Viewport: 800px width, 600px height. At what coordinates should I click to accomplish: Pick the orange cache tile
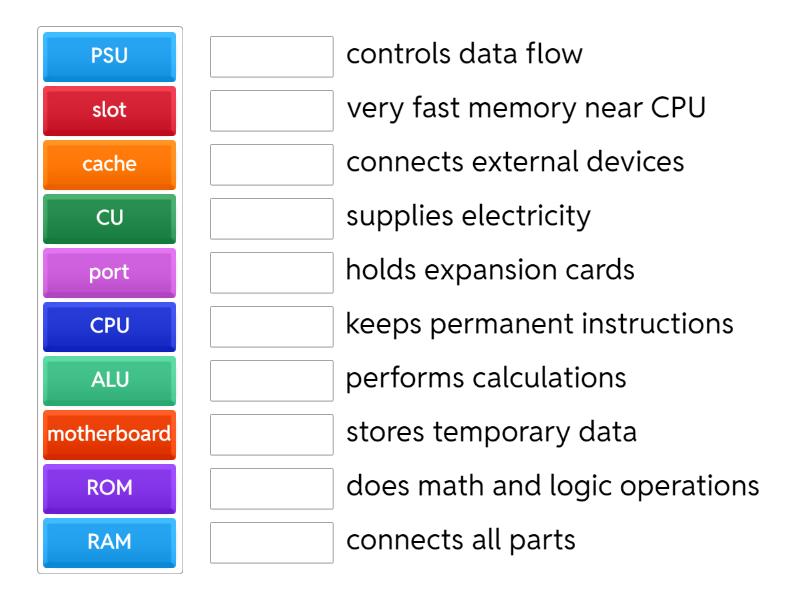110,165
